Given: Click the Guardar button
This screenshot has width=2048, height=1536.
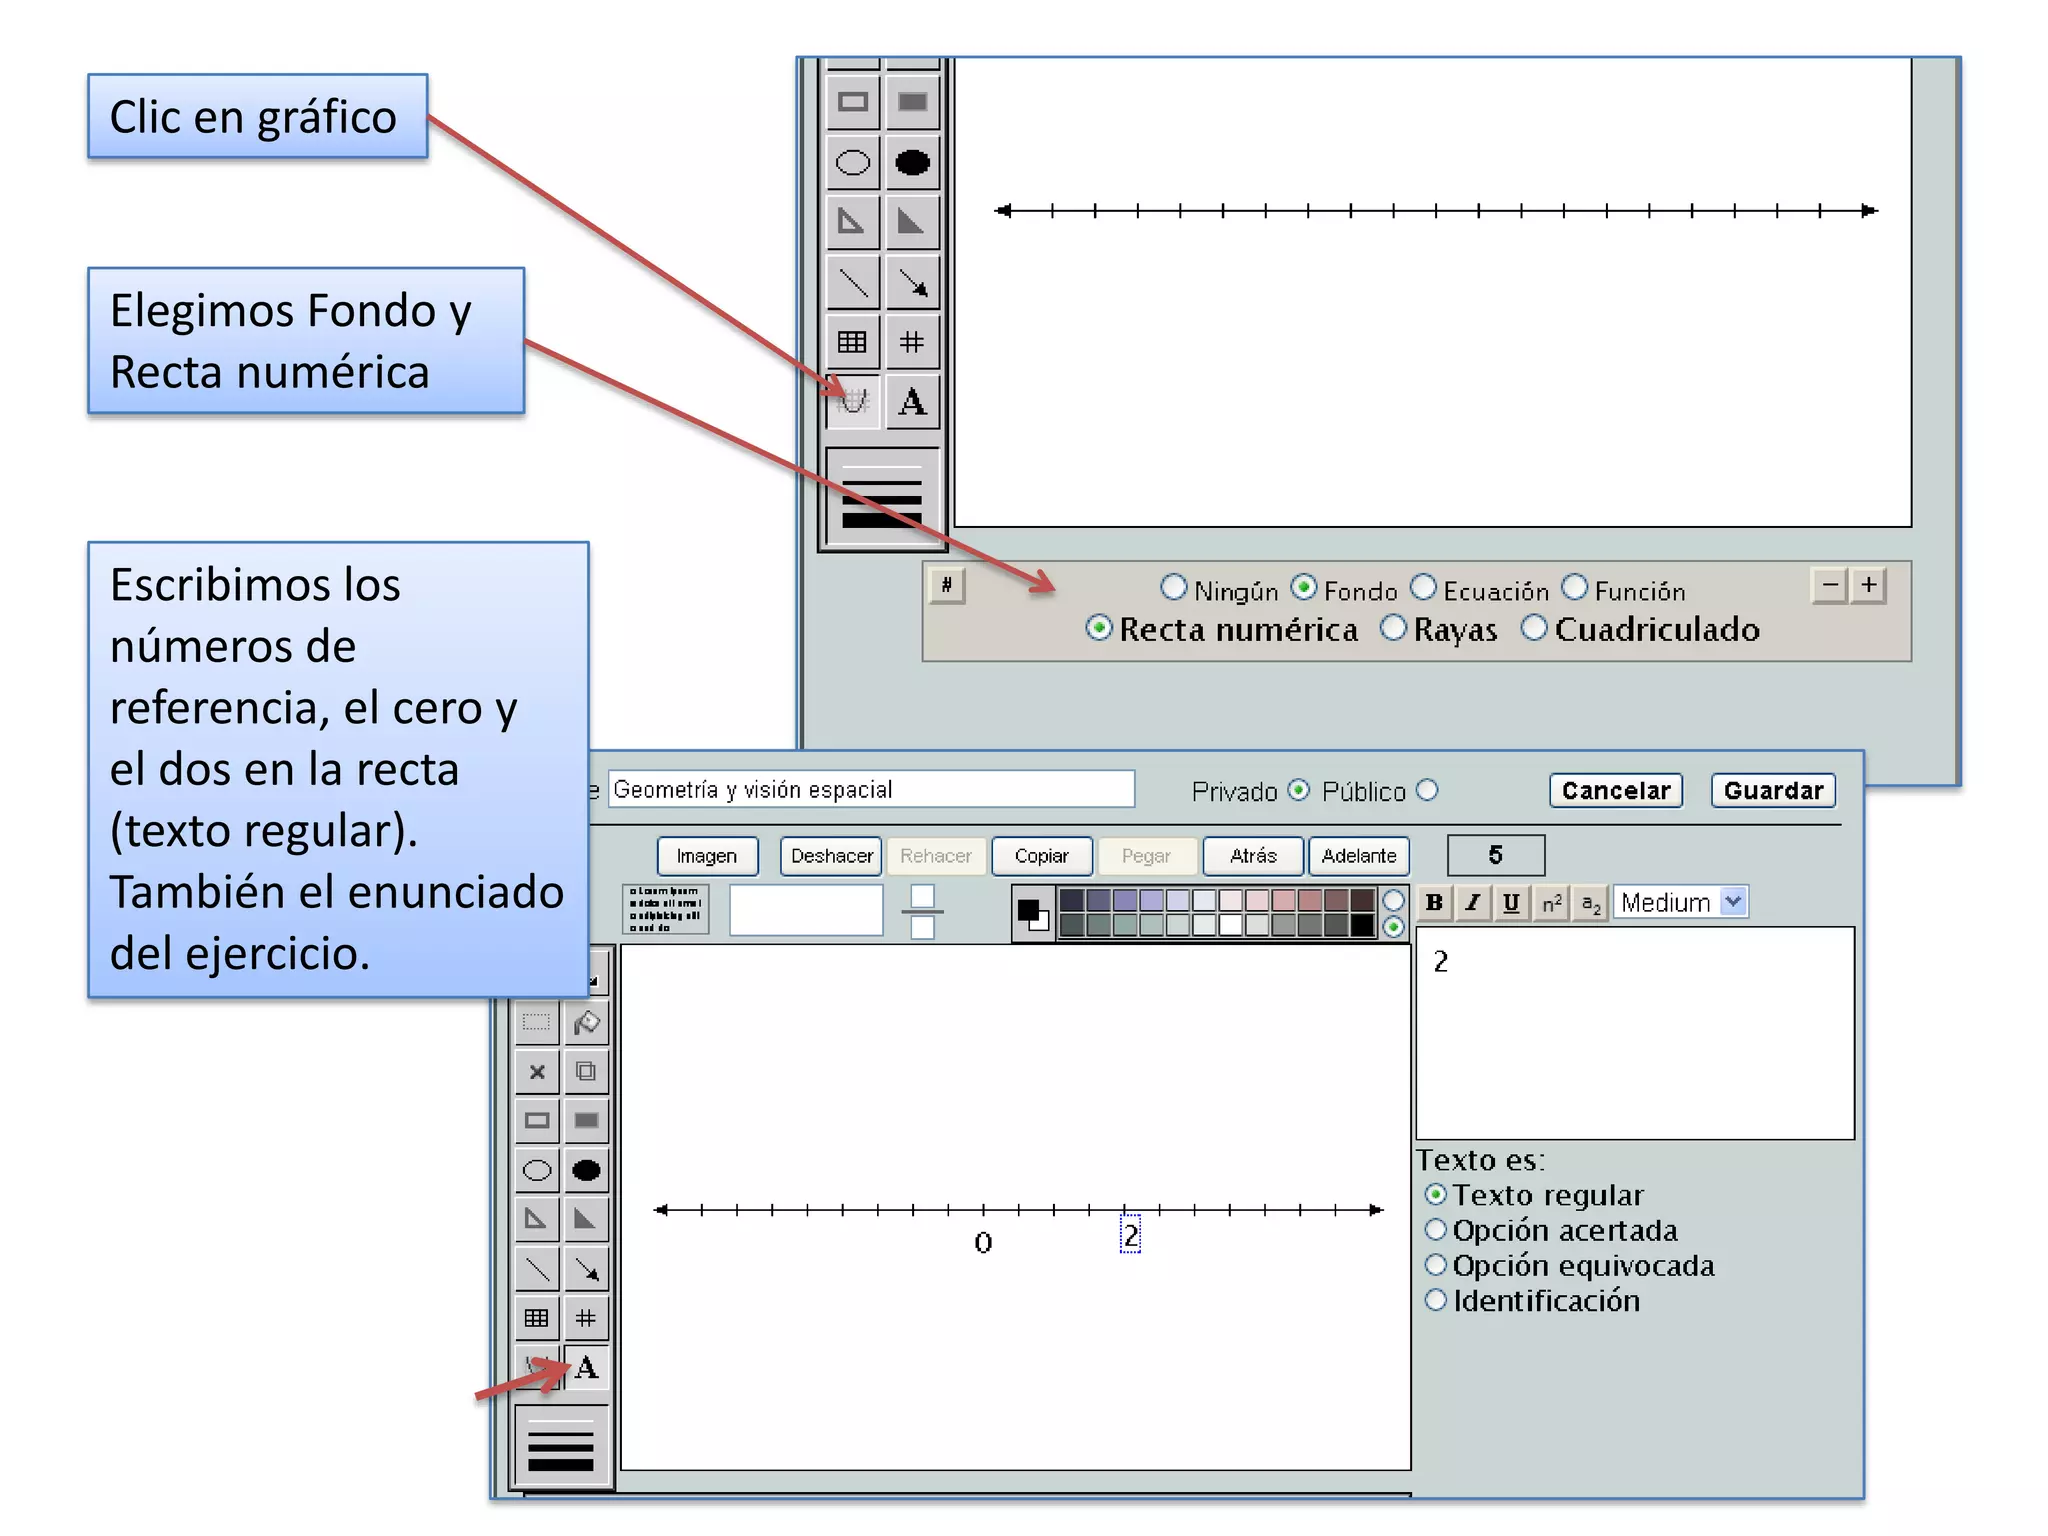Looking at the screenshot, I should [x=1773, y=791].
